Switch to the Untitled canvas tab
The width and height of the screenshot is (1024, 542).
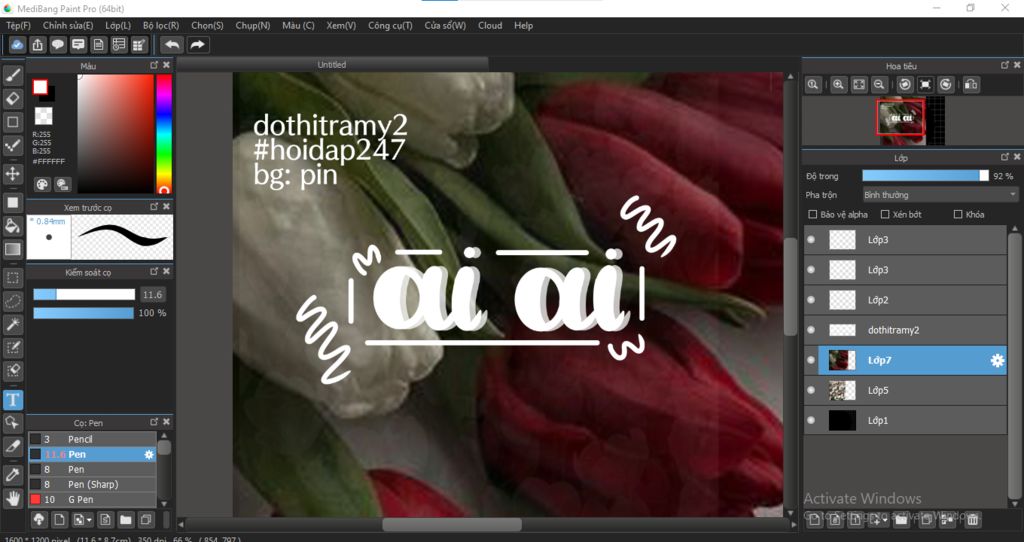coord(332,65)
